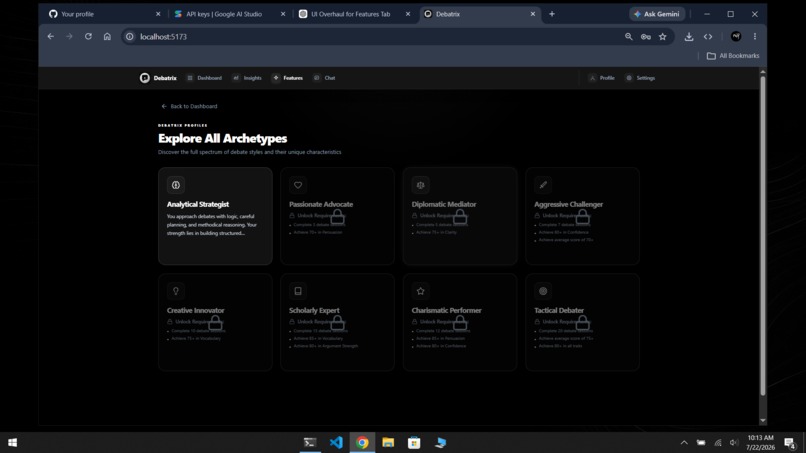The height and width of the screenshot is (453, 806).
Task: Bookmark this page with star icon
Action: point(663,37)
